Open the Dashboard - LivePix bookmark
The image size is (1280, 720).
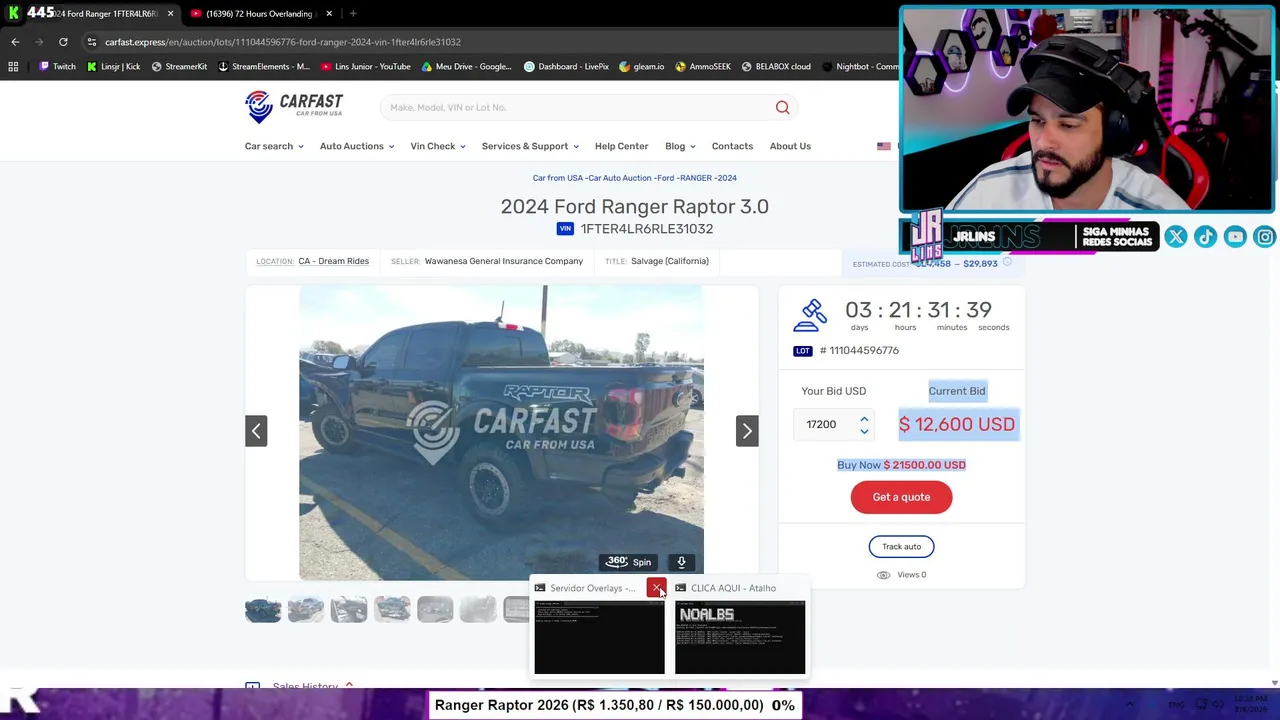point(566,67)
